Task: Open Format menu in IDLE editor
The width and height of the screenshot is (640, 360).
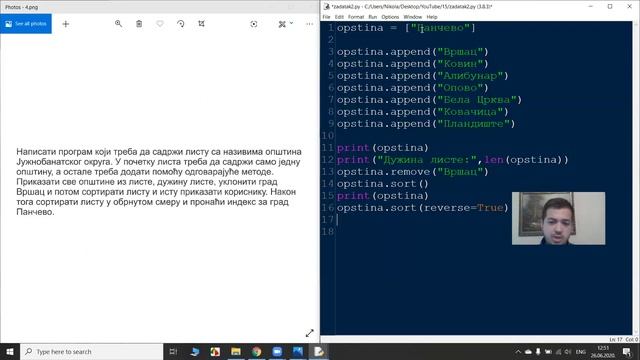Action: point(356,17)
